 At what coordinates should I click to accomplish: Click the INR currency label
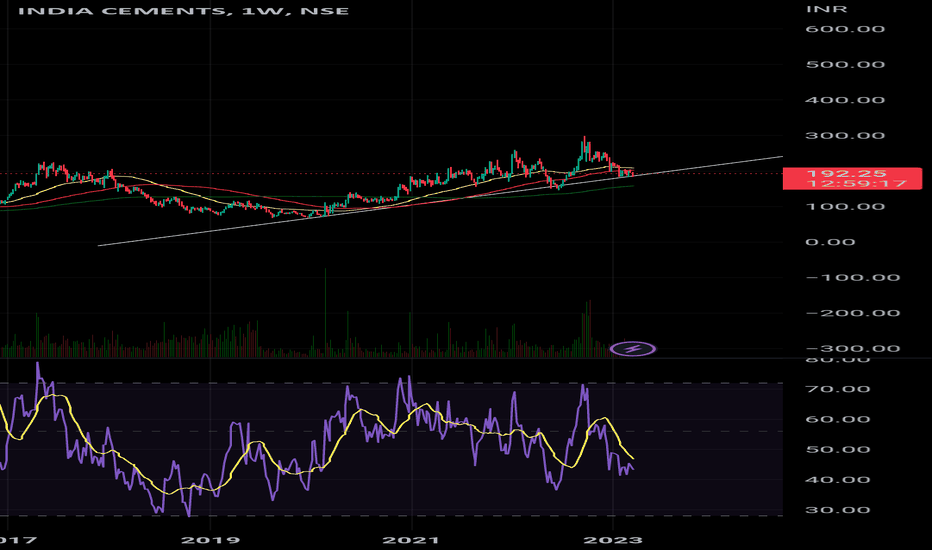point(827,9)
